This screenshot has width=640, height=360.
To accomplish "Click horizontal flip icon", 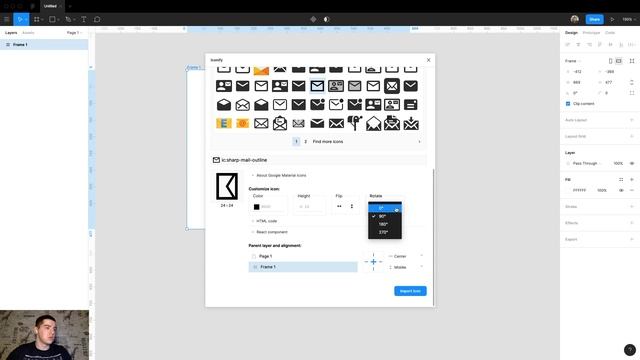I will [x=339, y=207].
